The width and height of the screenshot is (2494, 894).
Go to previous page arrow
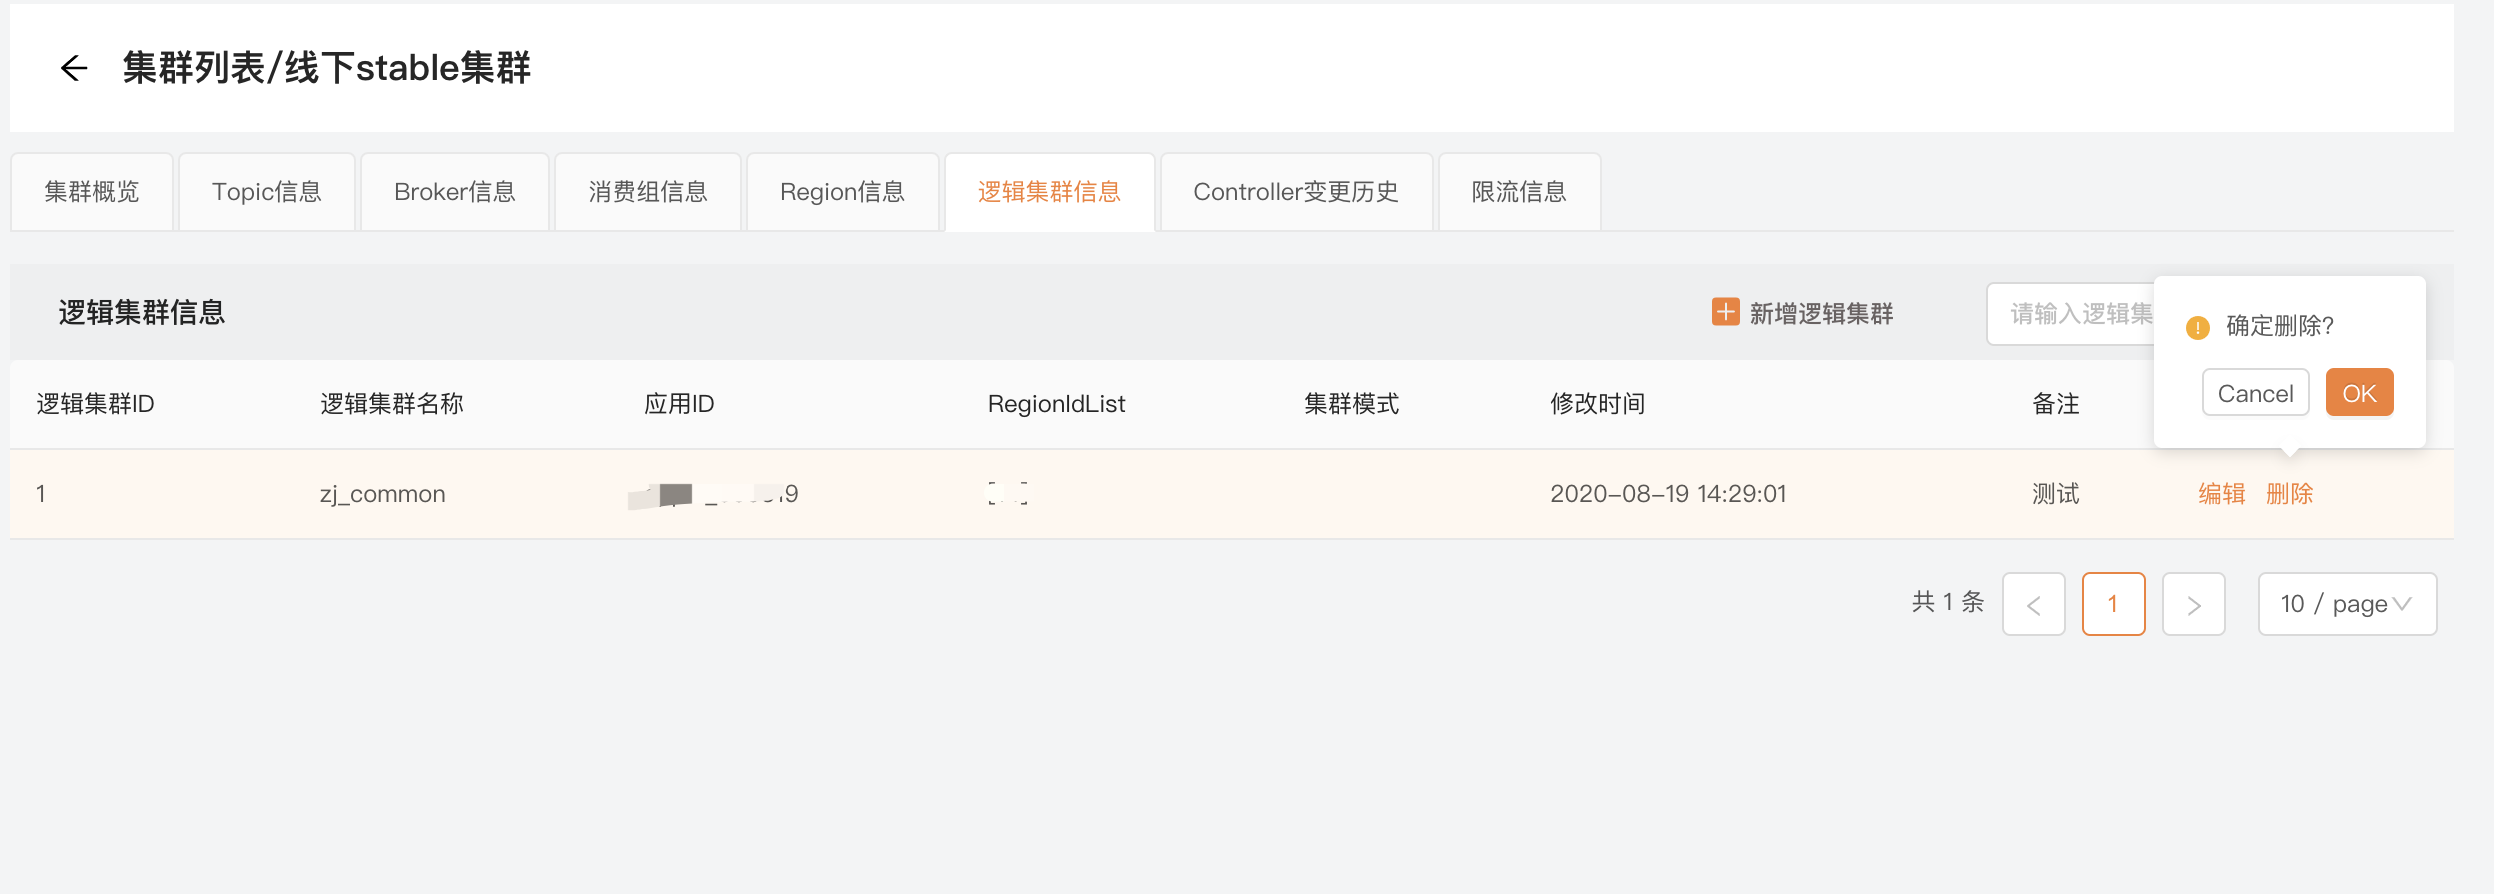click(x=2033, y=604)
